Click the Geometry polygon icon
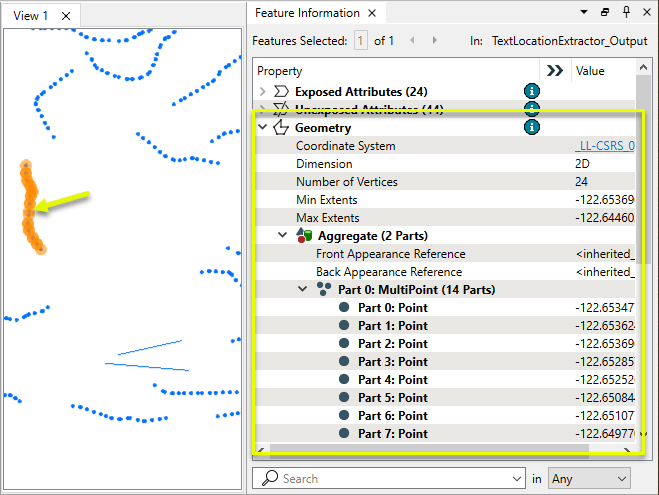This screenshot has width=659, height=495. tap(281, 128)
